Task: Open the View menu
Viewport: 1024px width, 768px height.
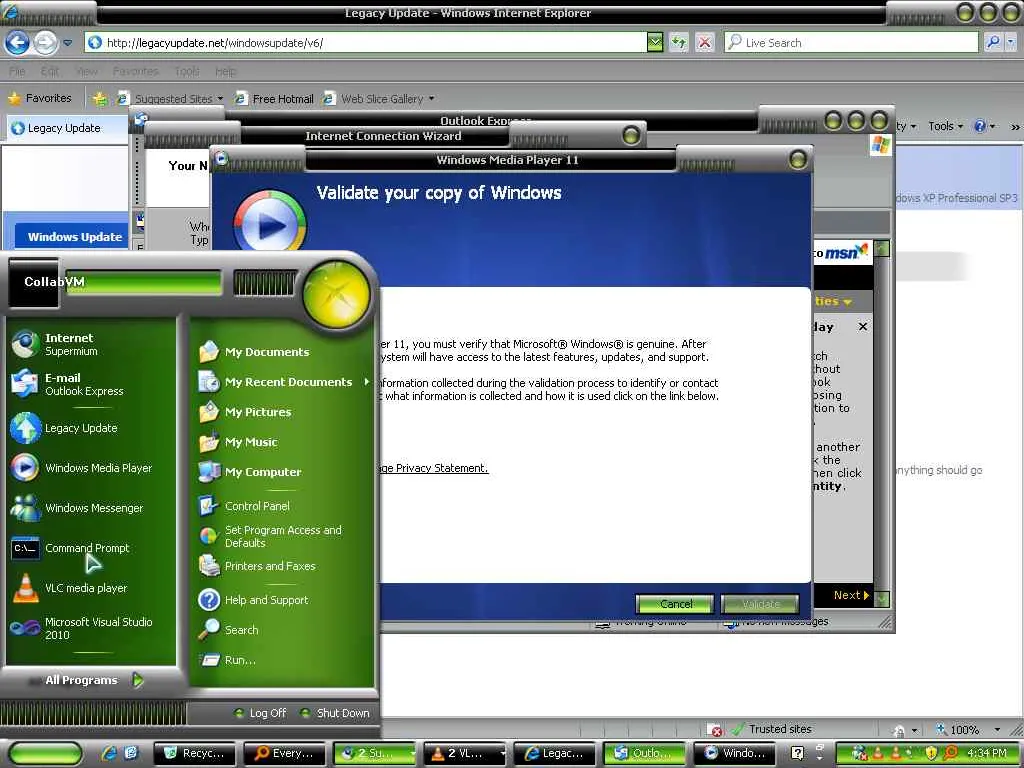Action: click(x=86, y=71)
